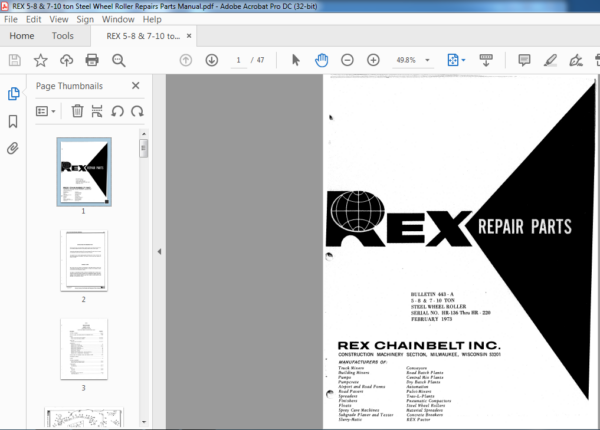Go to next page arrow
Viewport: 600px width, 430px height.
point(212,60)
